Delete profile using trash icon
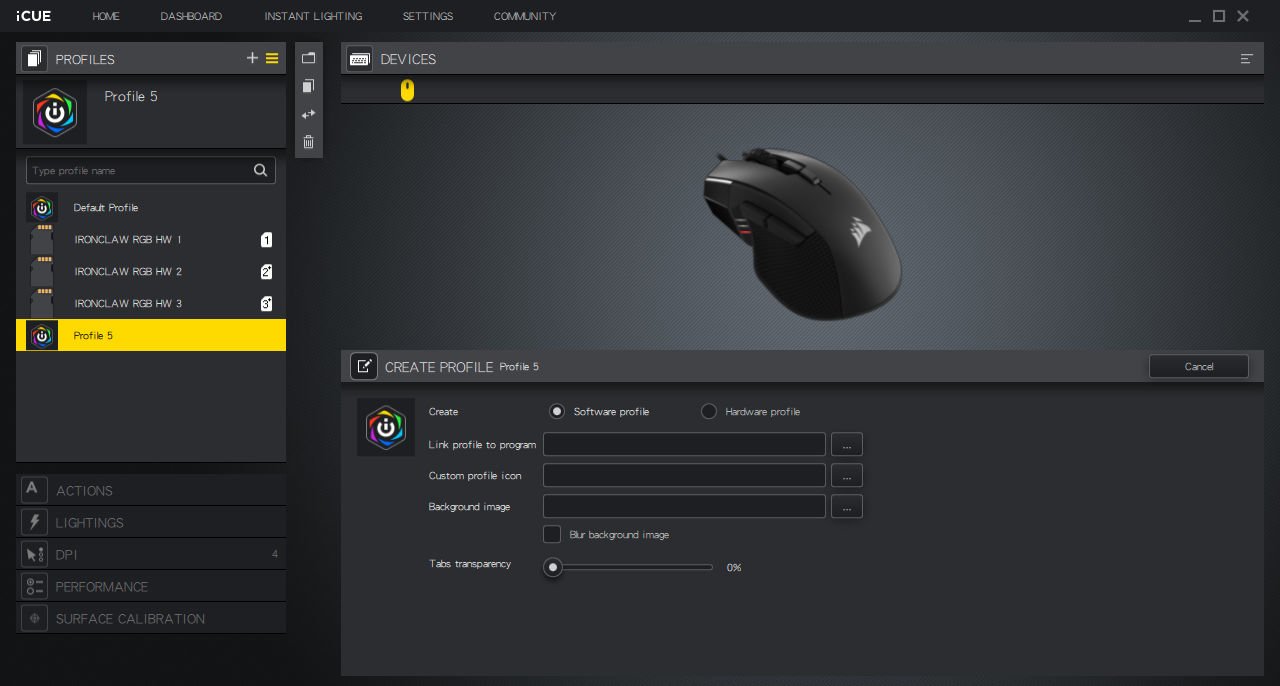 click(308, 142)
